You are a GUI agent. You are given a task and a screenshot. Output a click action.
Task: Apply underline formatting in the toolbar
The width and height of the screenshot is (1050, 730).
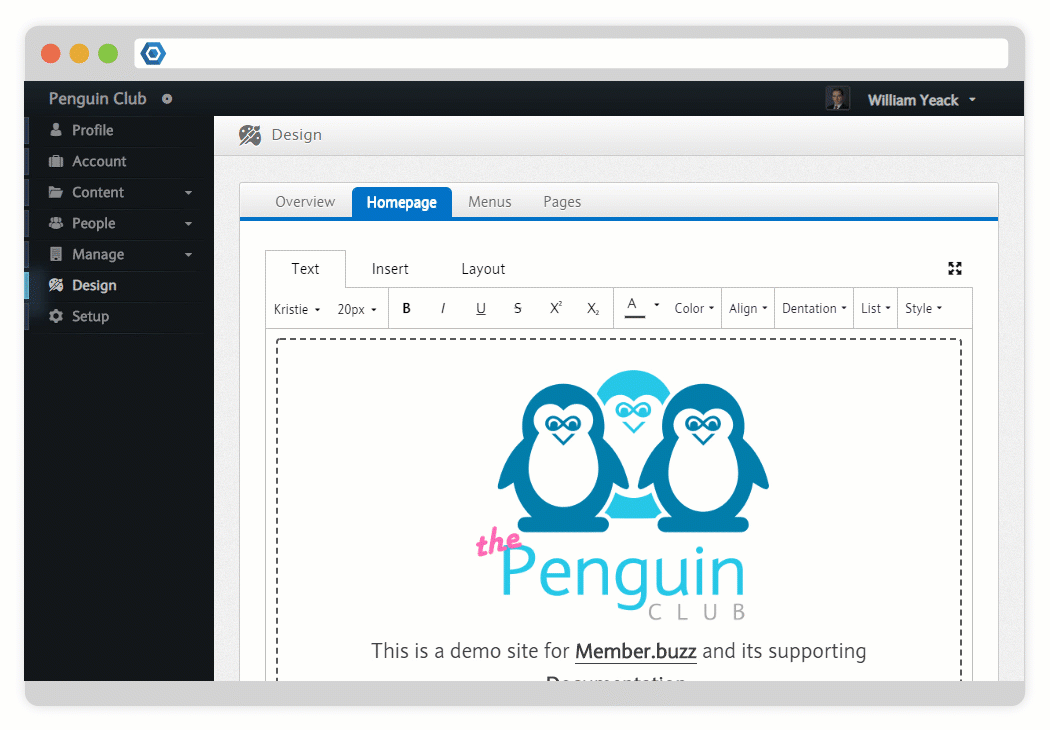click(x=481, y=309)
